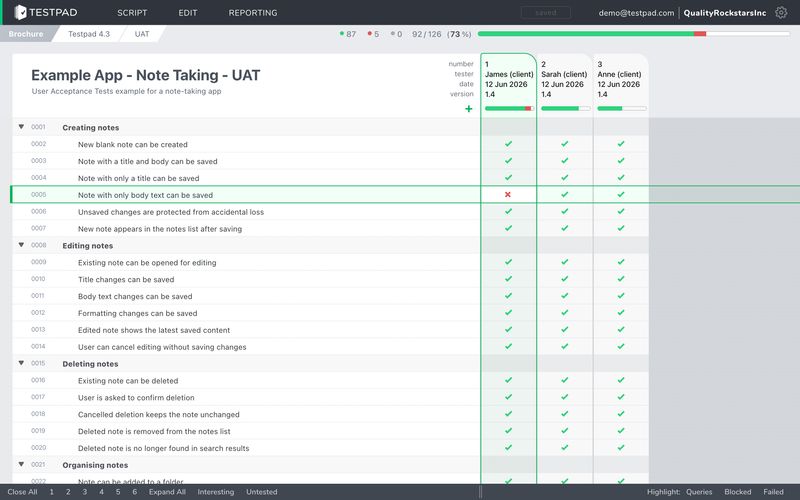This screenshot has height=500, width=800.
Task: Click Sarah's tick for 'Note with only body text can be saved'
Action: pos(564,194)
